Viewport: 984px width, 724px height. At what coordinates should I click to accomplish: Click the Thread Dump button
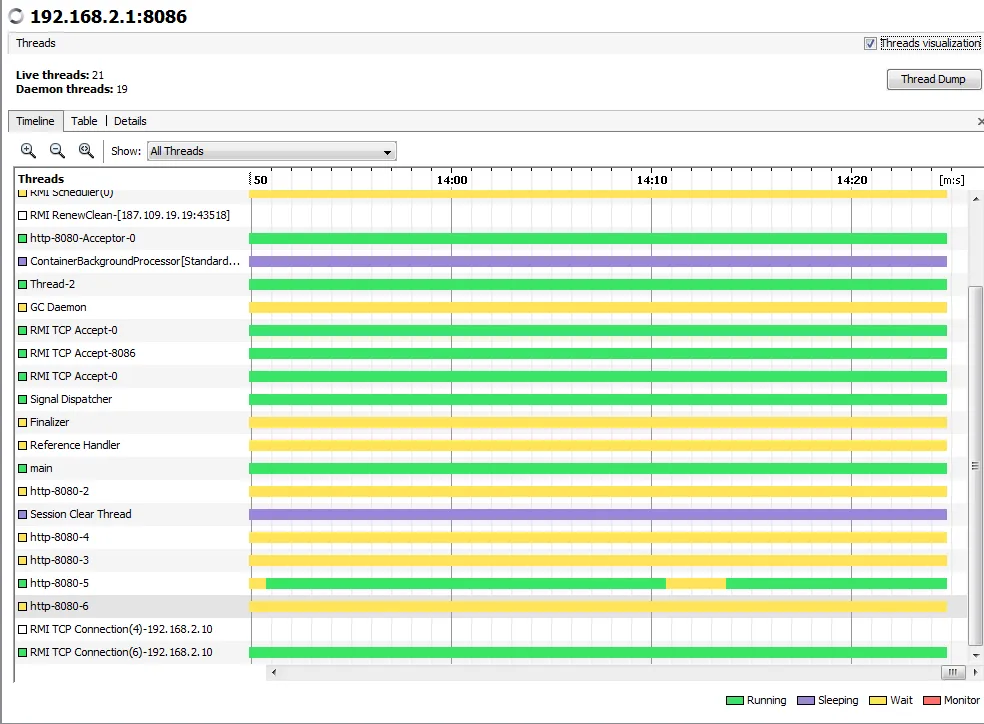(x=933, y=79)
